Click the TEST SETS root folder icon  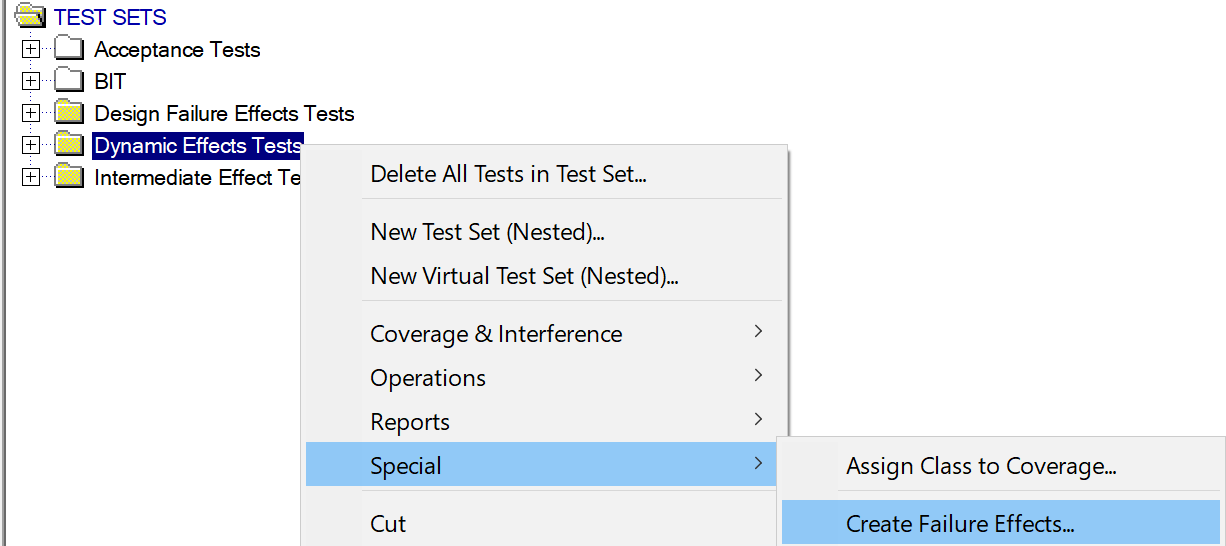coord(31,16)
